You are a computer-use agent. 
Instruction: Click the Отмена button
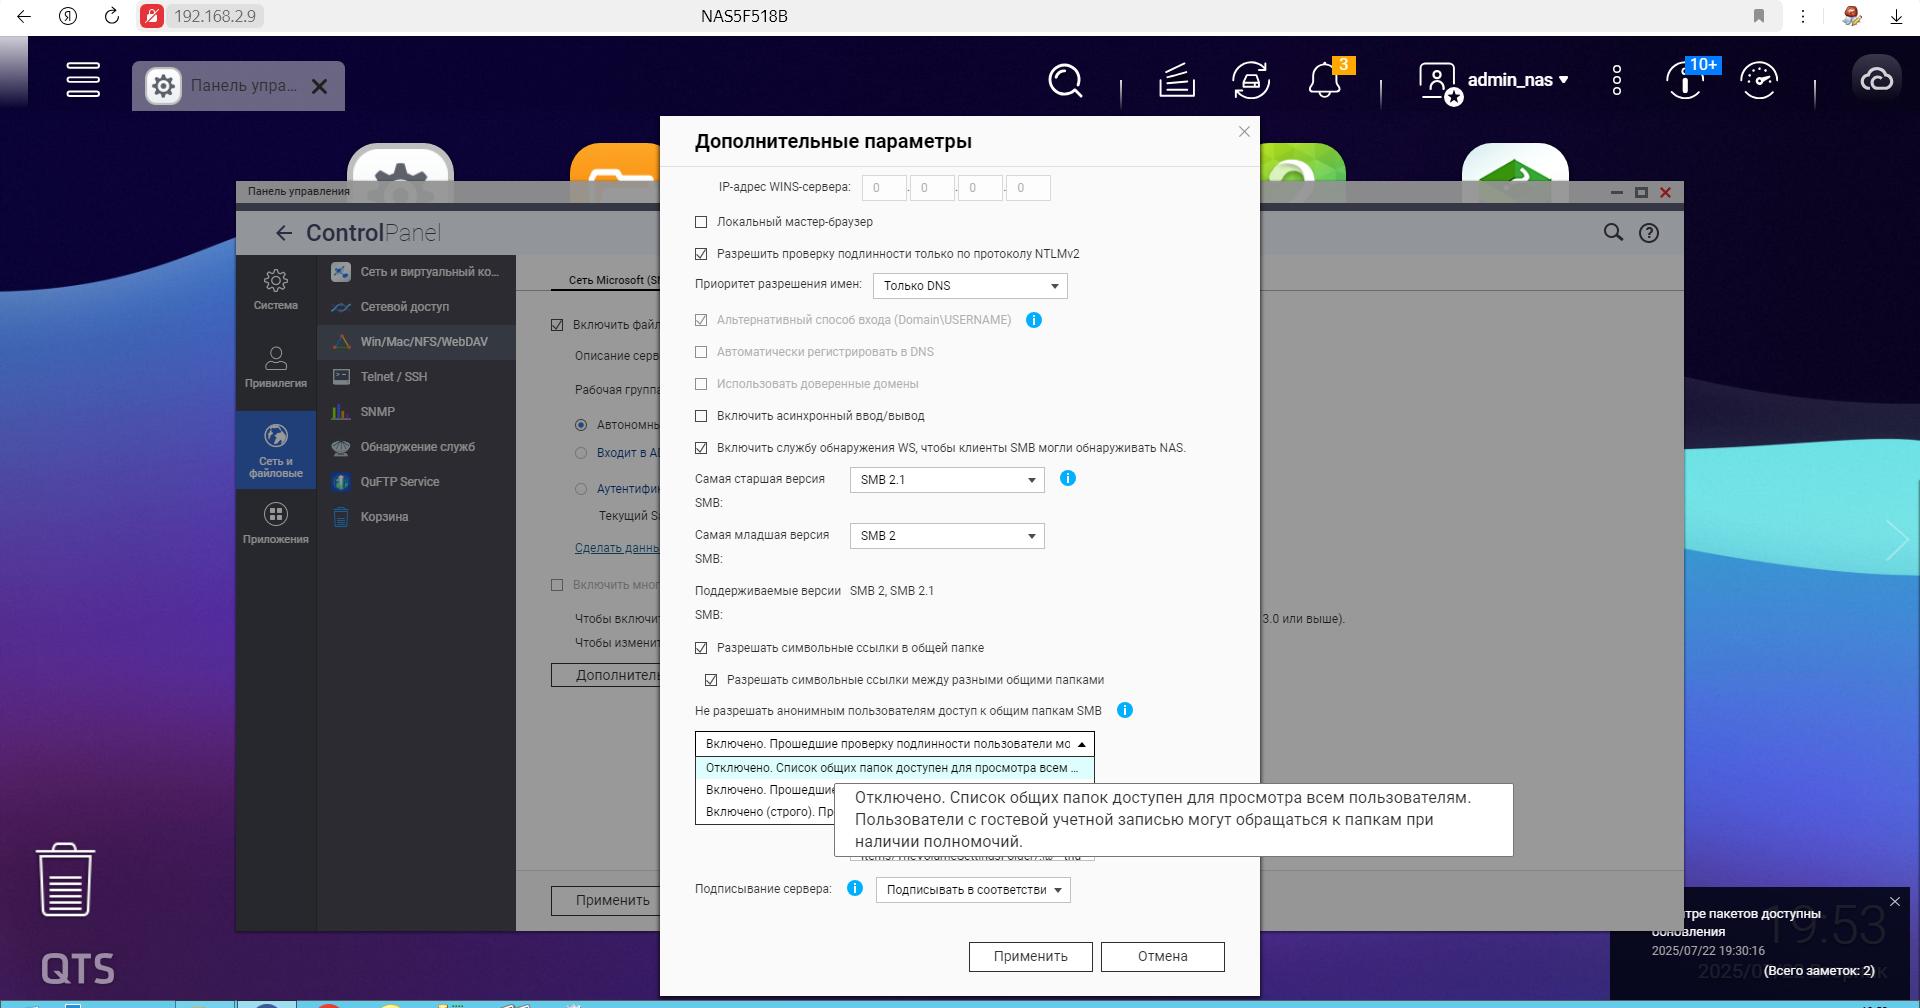point(1163,957)
